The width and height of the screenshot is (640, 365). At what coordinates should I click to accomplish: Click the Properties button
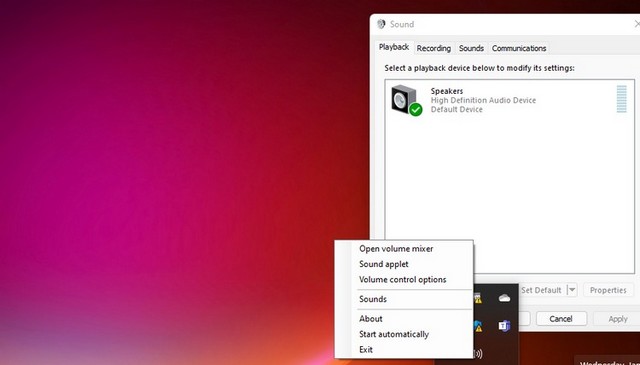pyautogui.click(x=608, y=290)
